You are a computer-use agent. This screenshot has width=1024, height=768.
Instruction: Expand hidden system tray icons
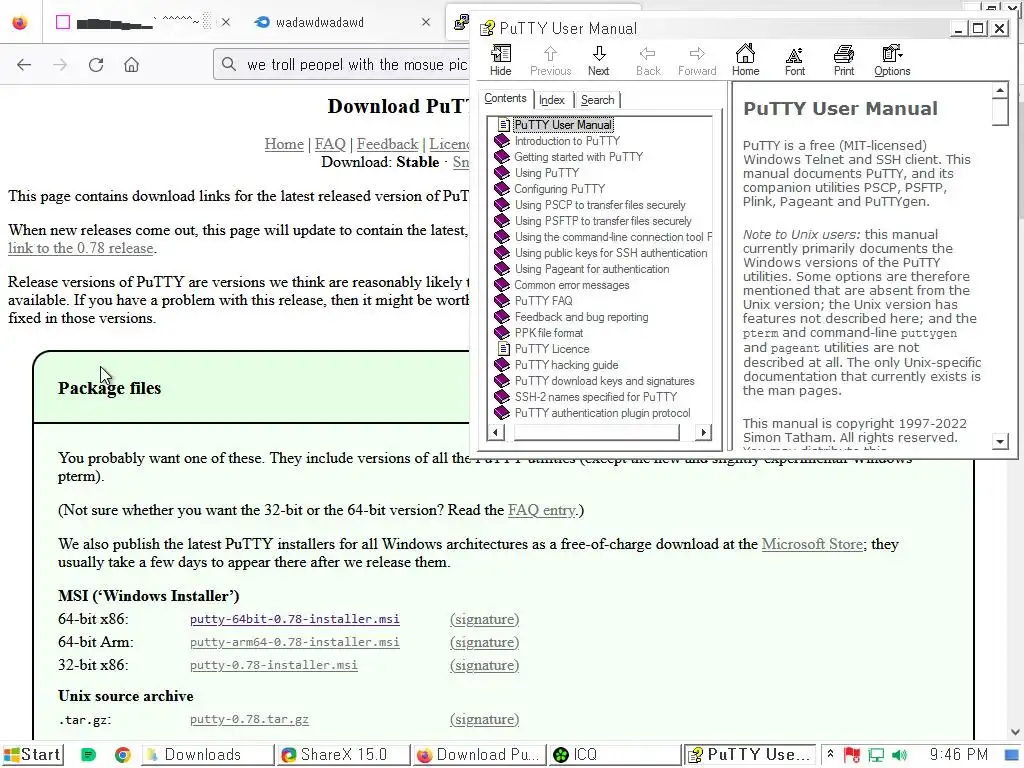[830, 754]
